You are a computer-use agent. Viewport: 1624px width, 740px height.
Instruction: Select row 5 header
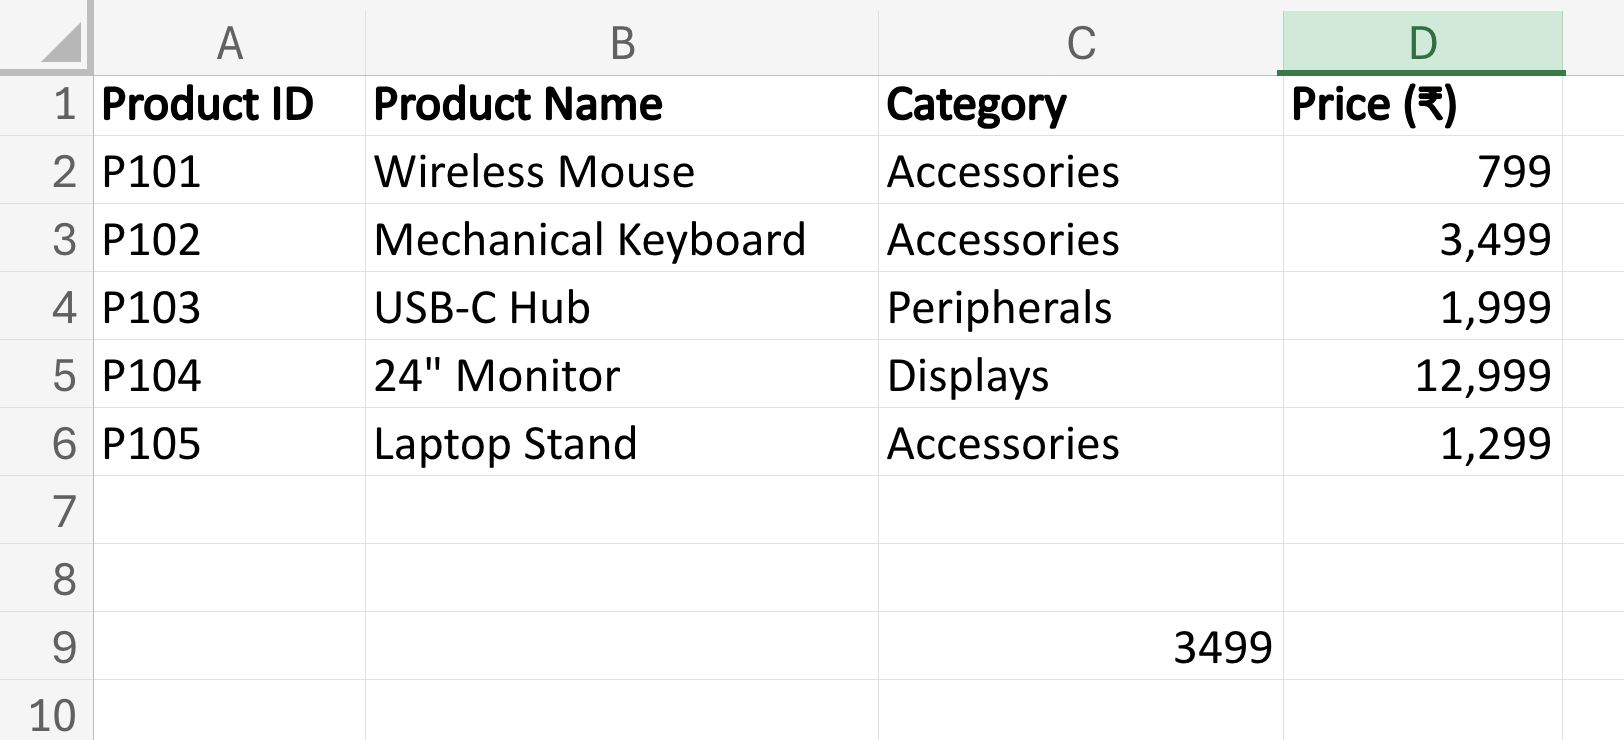[60, 375]
